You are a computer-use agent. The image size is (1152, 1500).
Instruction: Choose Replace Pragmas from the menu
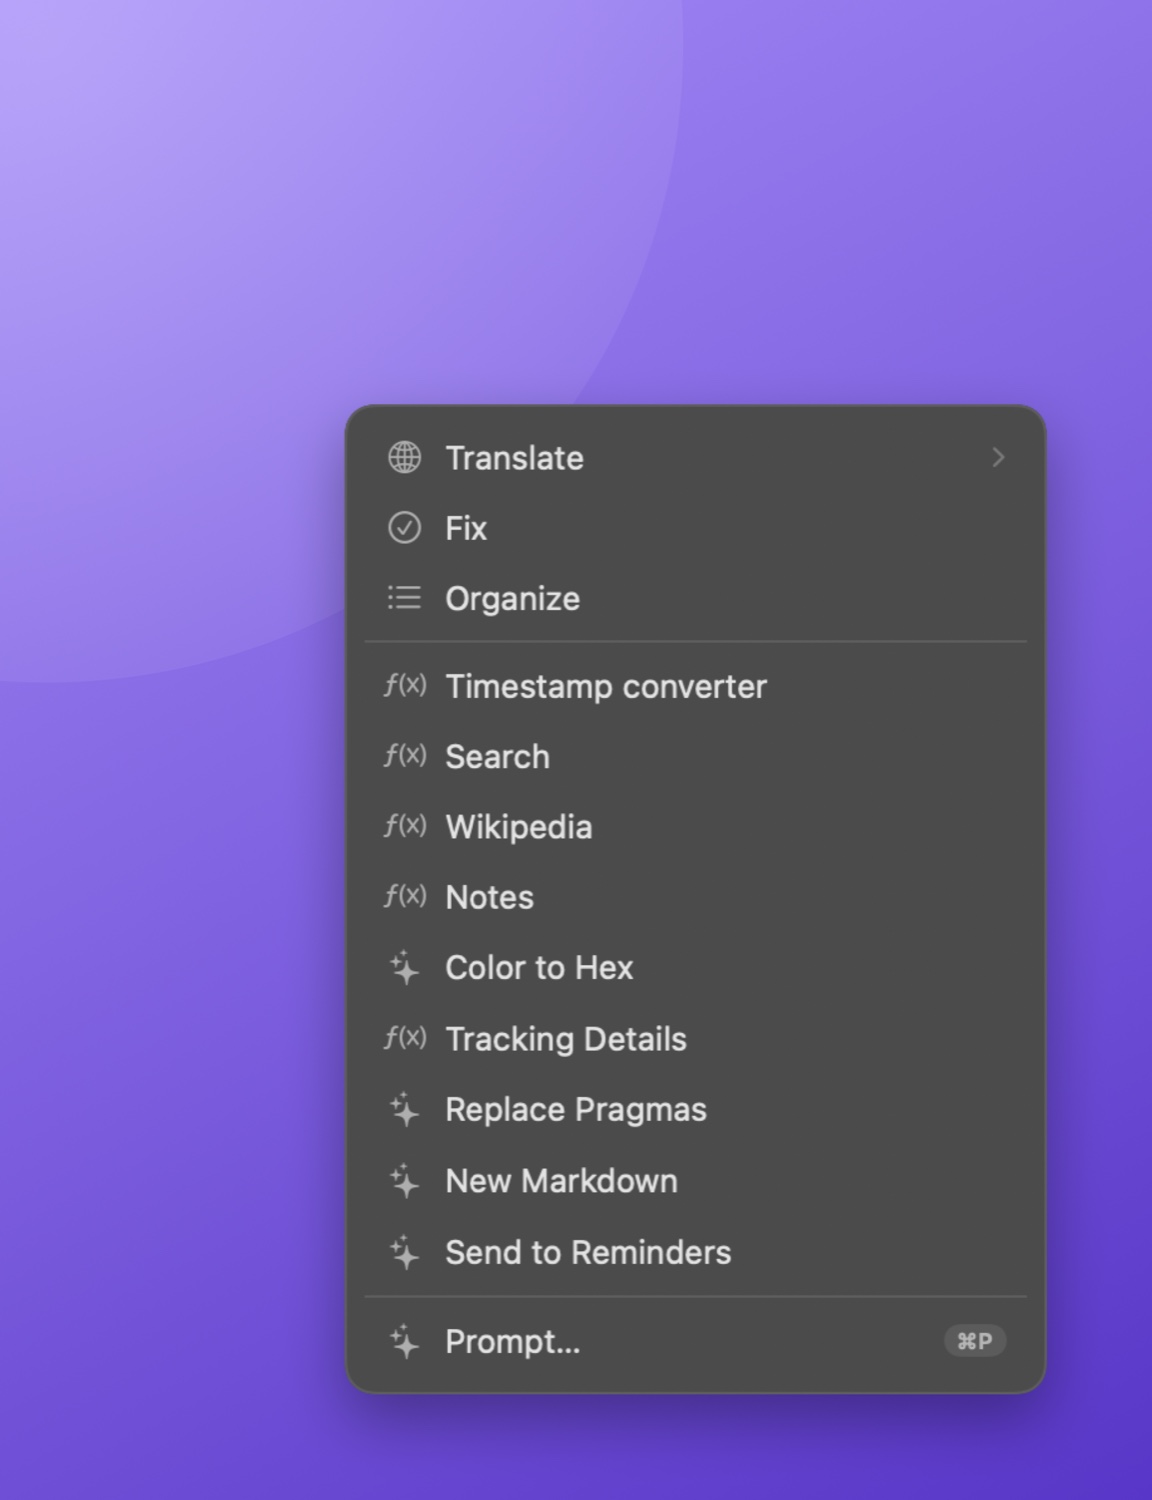pos(696,1109)
